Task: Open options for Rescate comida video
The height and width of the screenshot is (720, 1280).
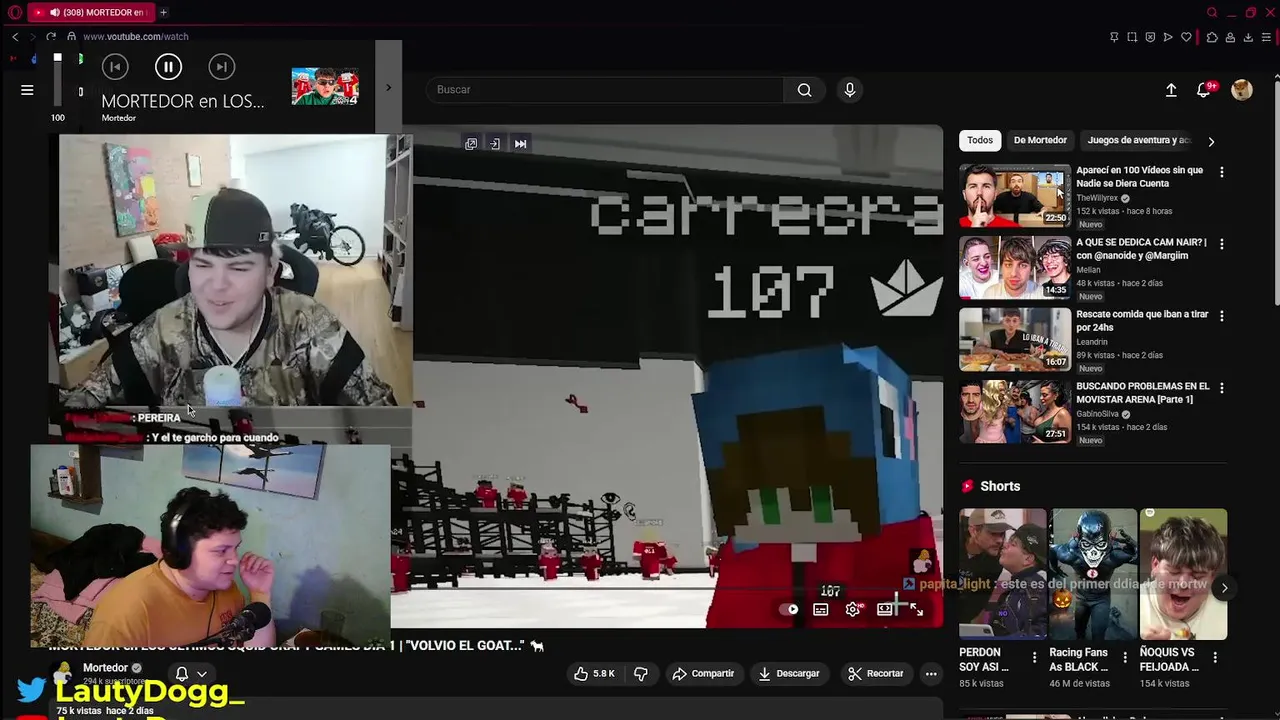Action: pyautogui.click(x=1221, y=316)
